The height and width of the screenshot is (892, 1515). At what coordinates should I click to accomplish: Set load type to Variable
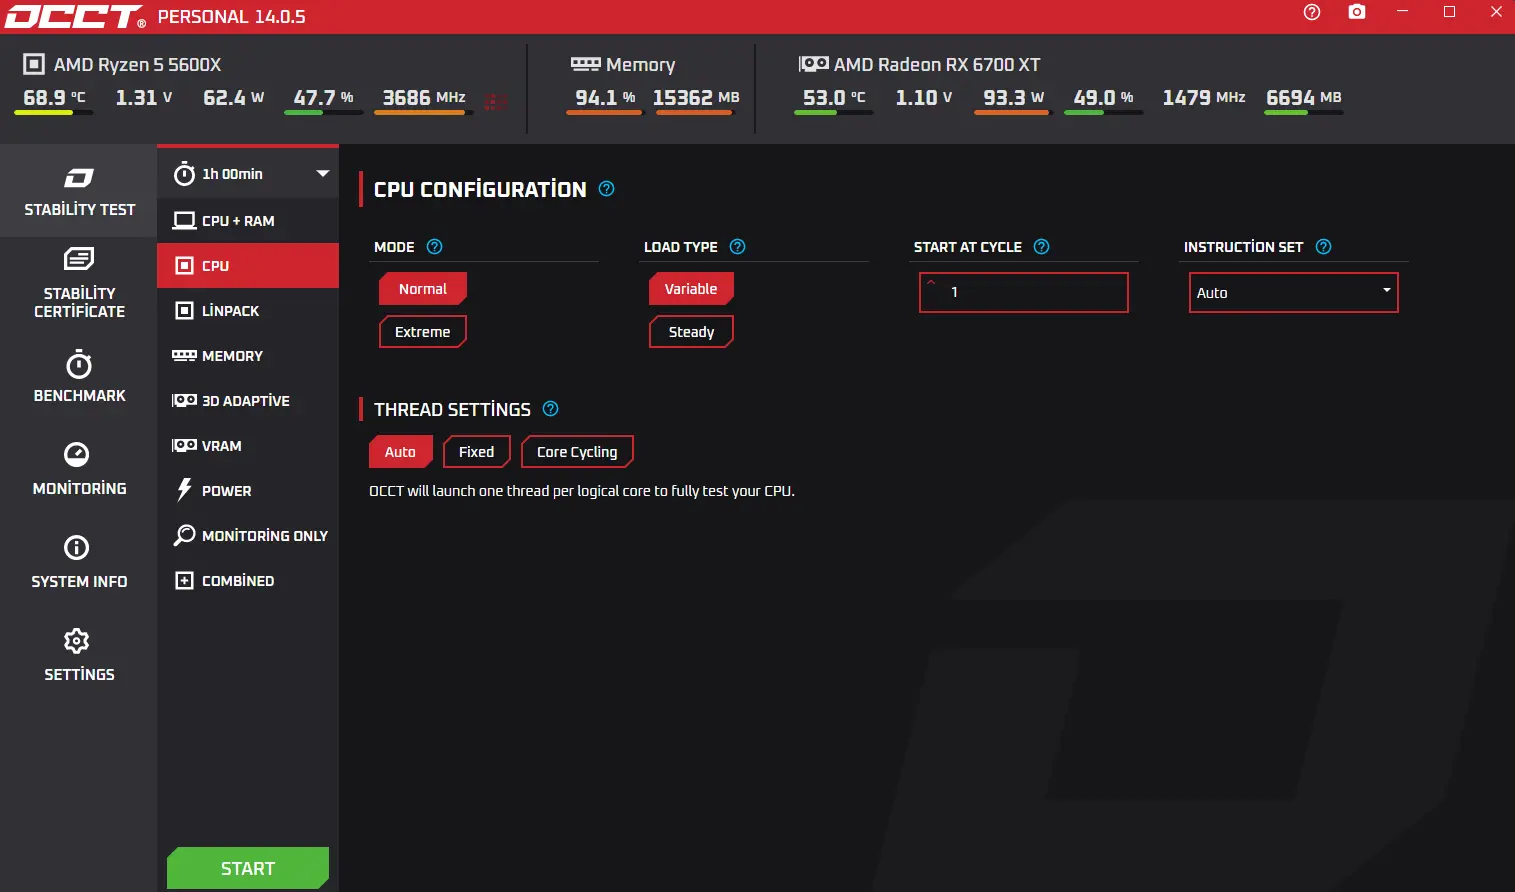691,289
